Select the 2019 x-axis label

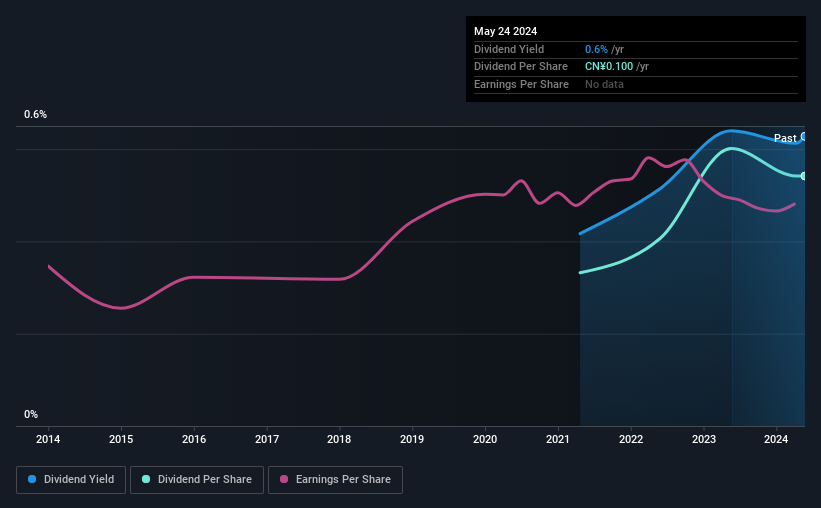(x=412, y=439)
